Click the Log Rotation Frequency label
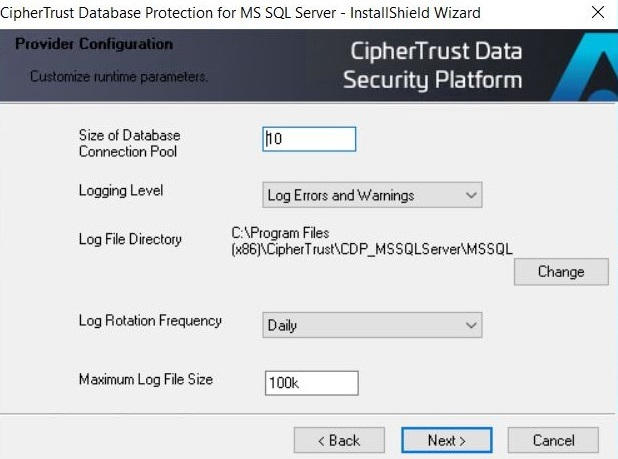618x459 pixels. pyautogui.click(x=150, y=321)
